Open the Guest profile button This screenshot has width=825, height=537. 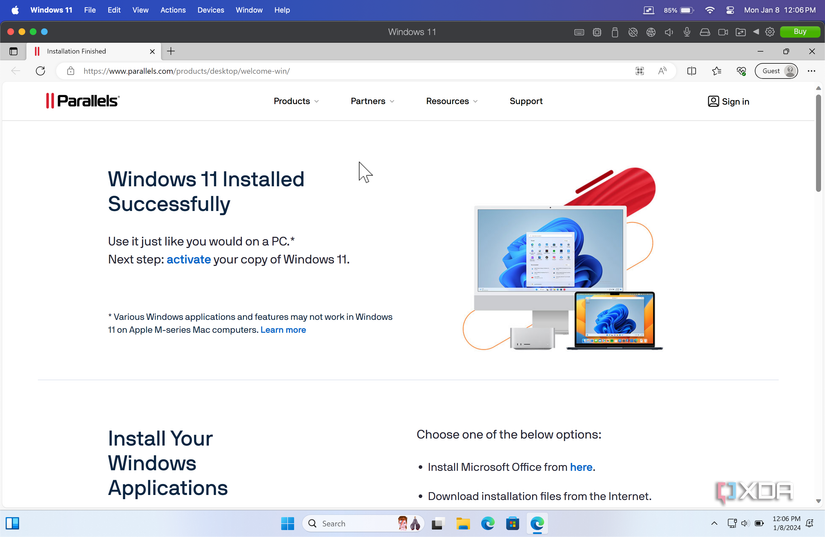777,71
